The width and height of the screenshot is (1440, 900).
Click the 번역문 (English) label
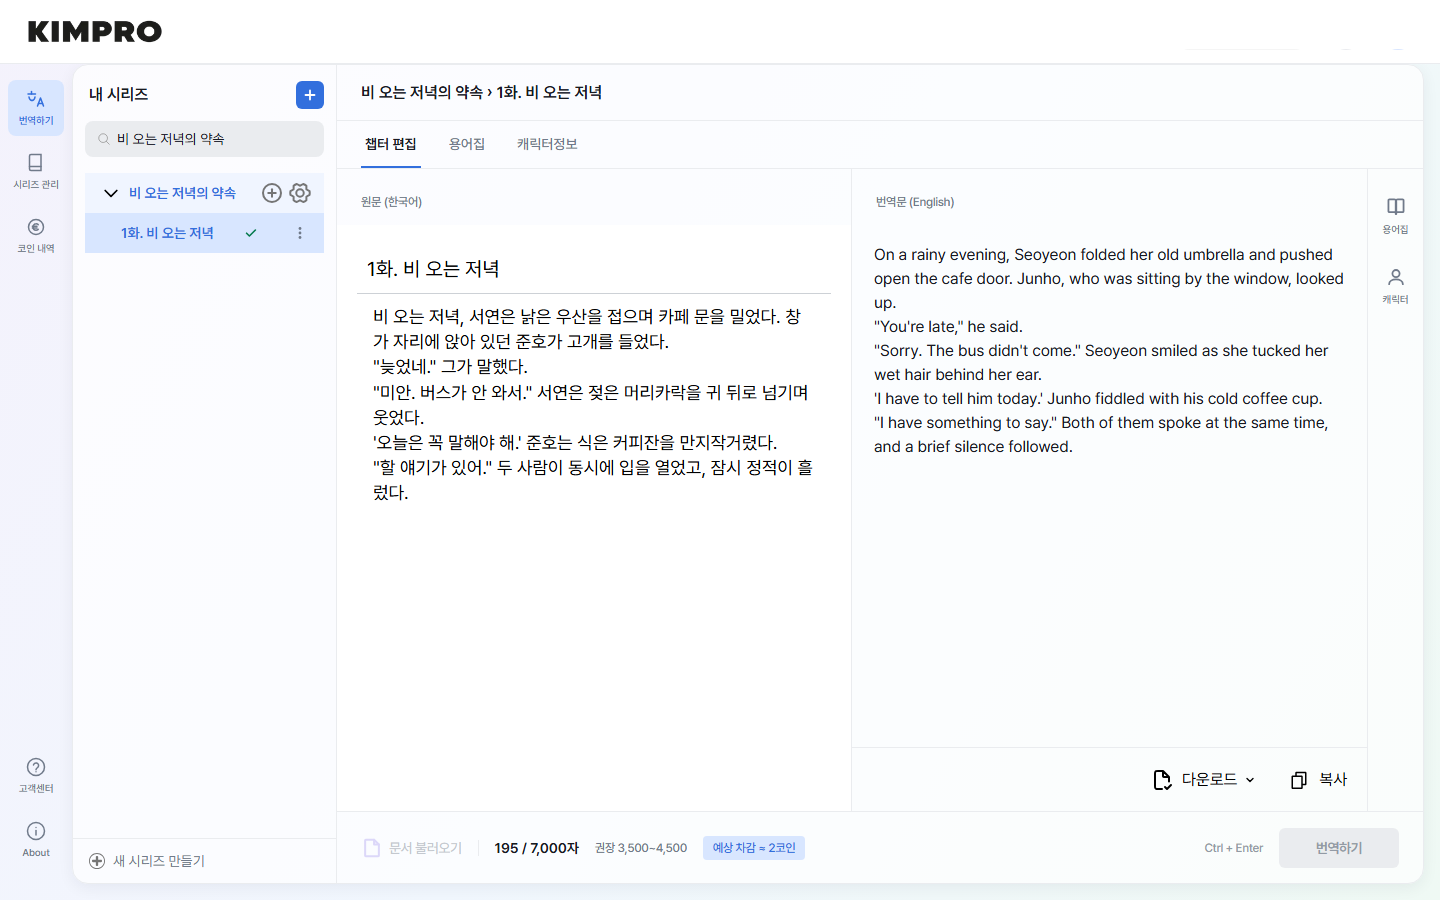point(915,202)
